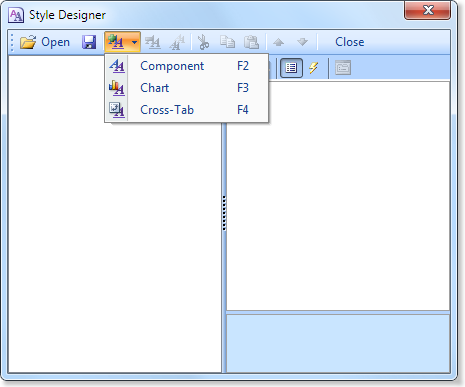
Task: Click the Paste clipboard icon
Action: tap(251, 42)
